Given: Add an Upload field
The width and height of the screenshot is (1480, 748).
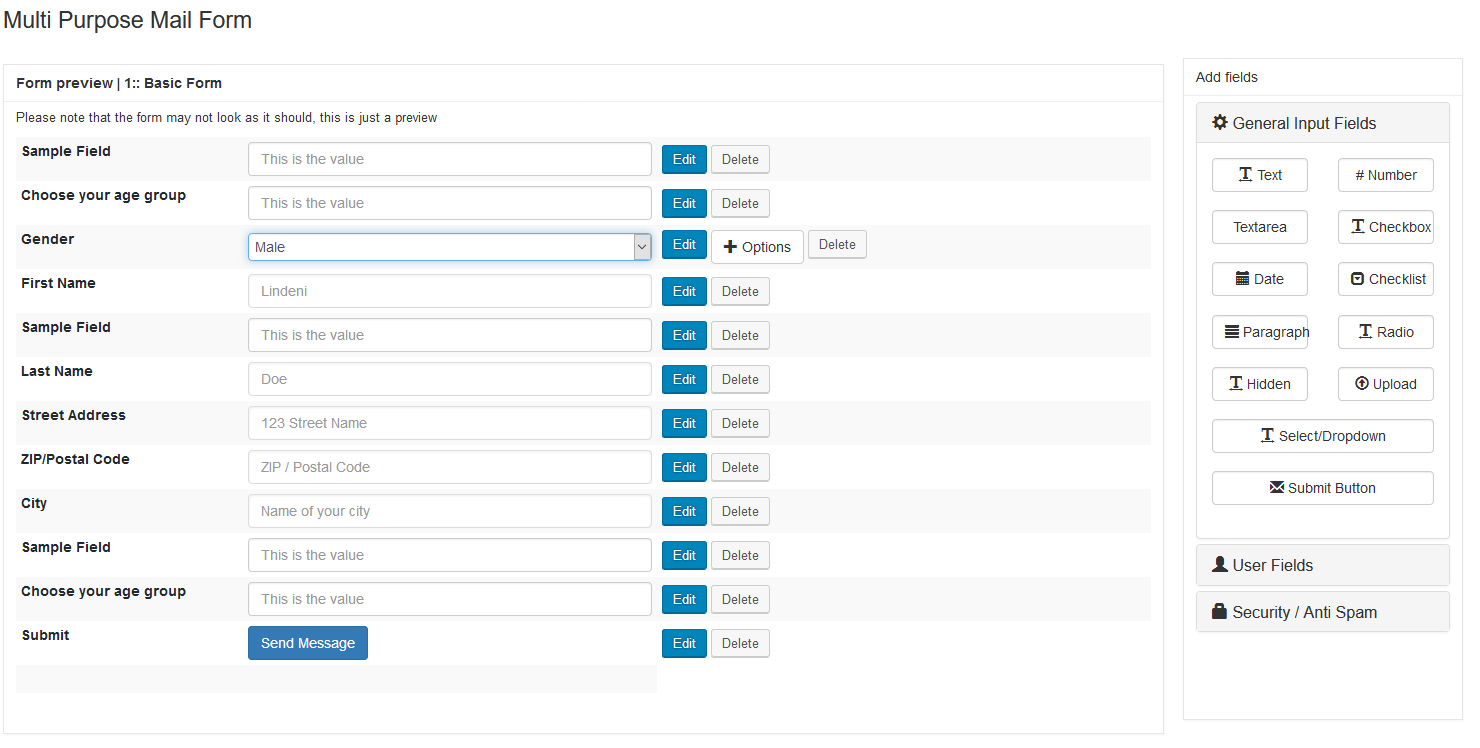Looking at the screenshot, I should 1385,384.
